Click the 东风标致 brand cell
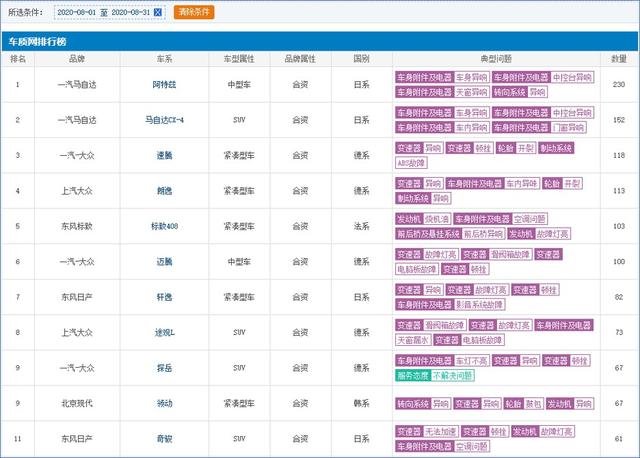640x458 pixels. point(77,226)
